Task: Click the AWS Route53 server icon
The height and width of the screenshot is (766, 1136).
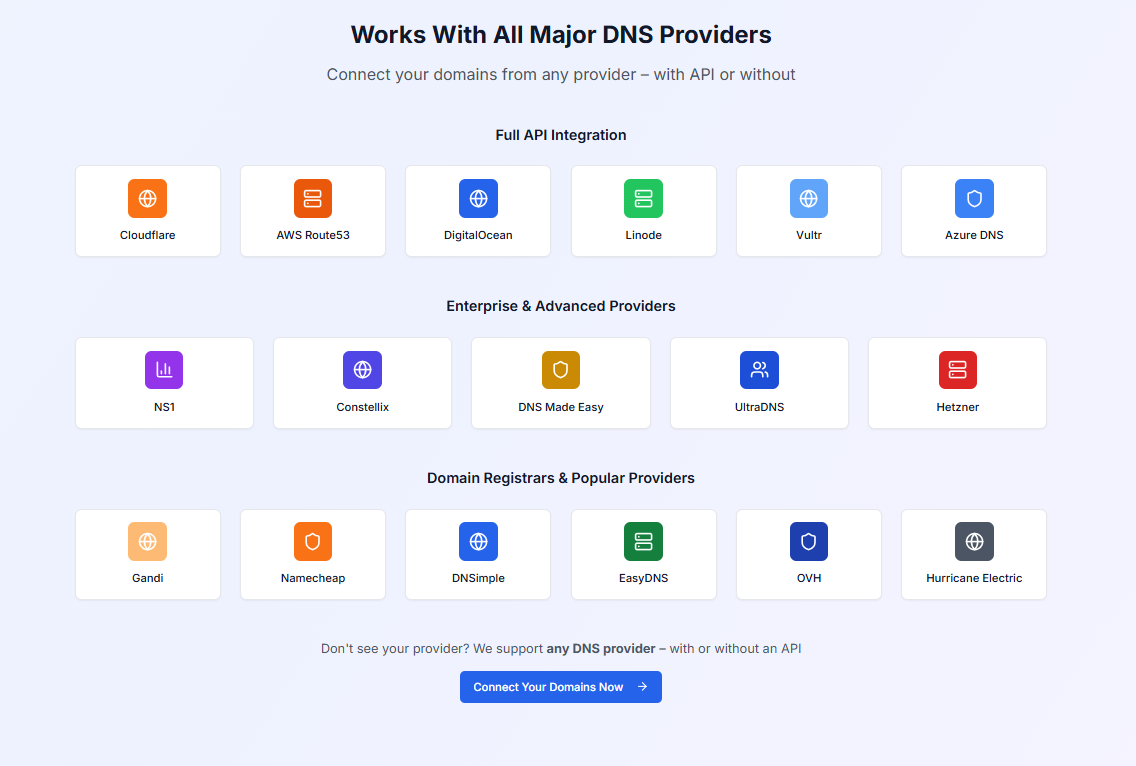Action: [x=313, y=199]
